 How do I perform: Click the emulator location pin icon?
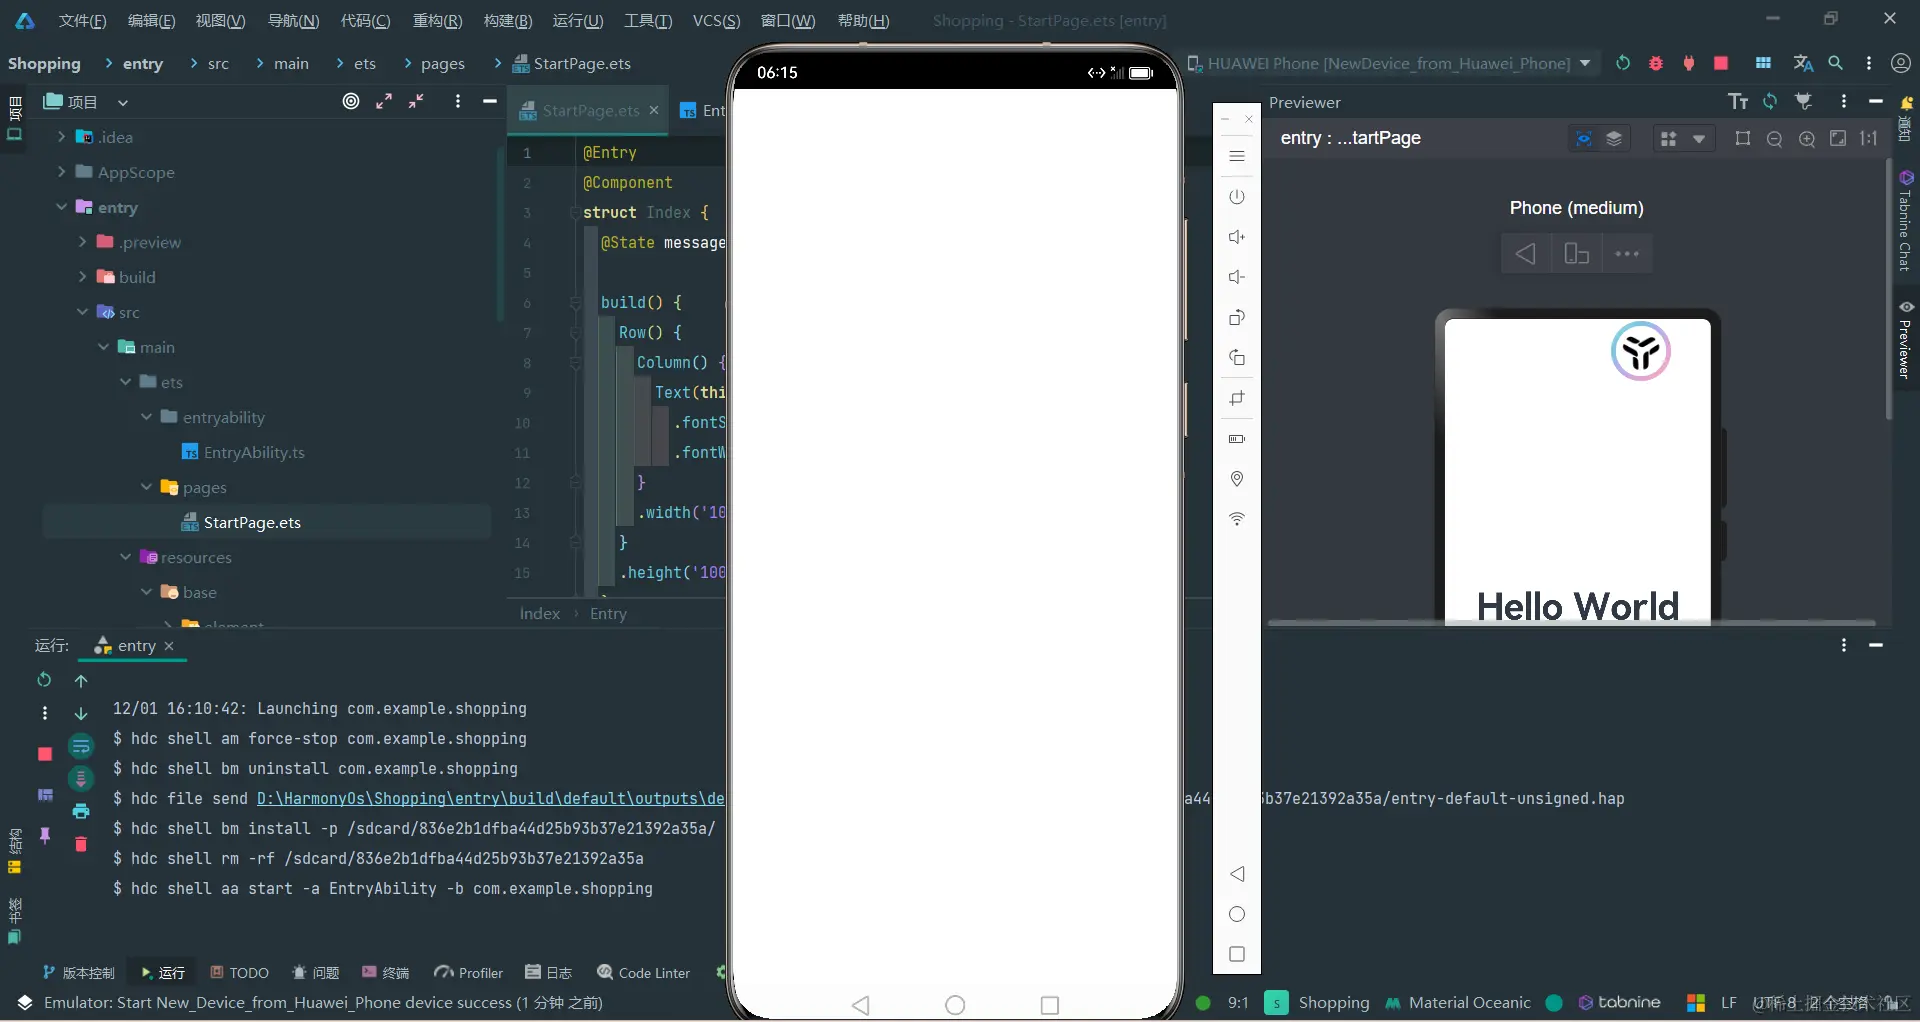pyautogui.click(x=1237, y=479)
